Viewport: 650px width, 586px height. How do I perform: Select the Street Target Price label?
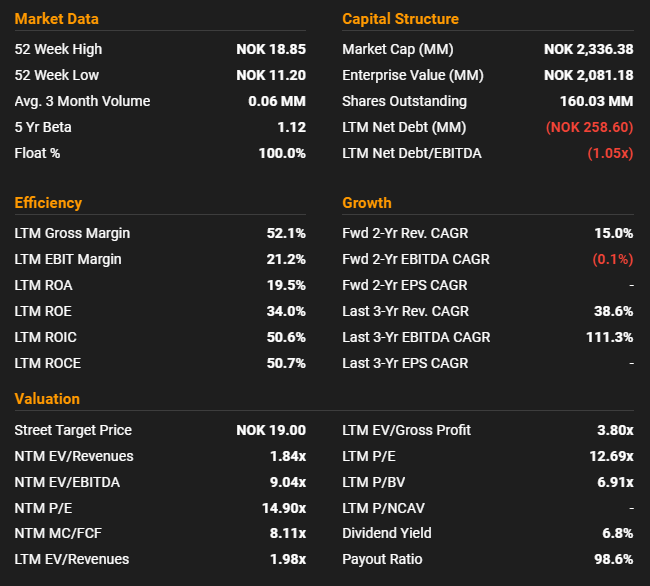coord(73,430)
